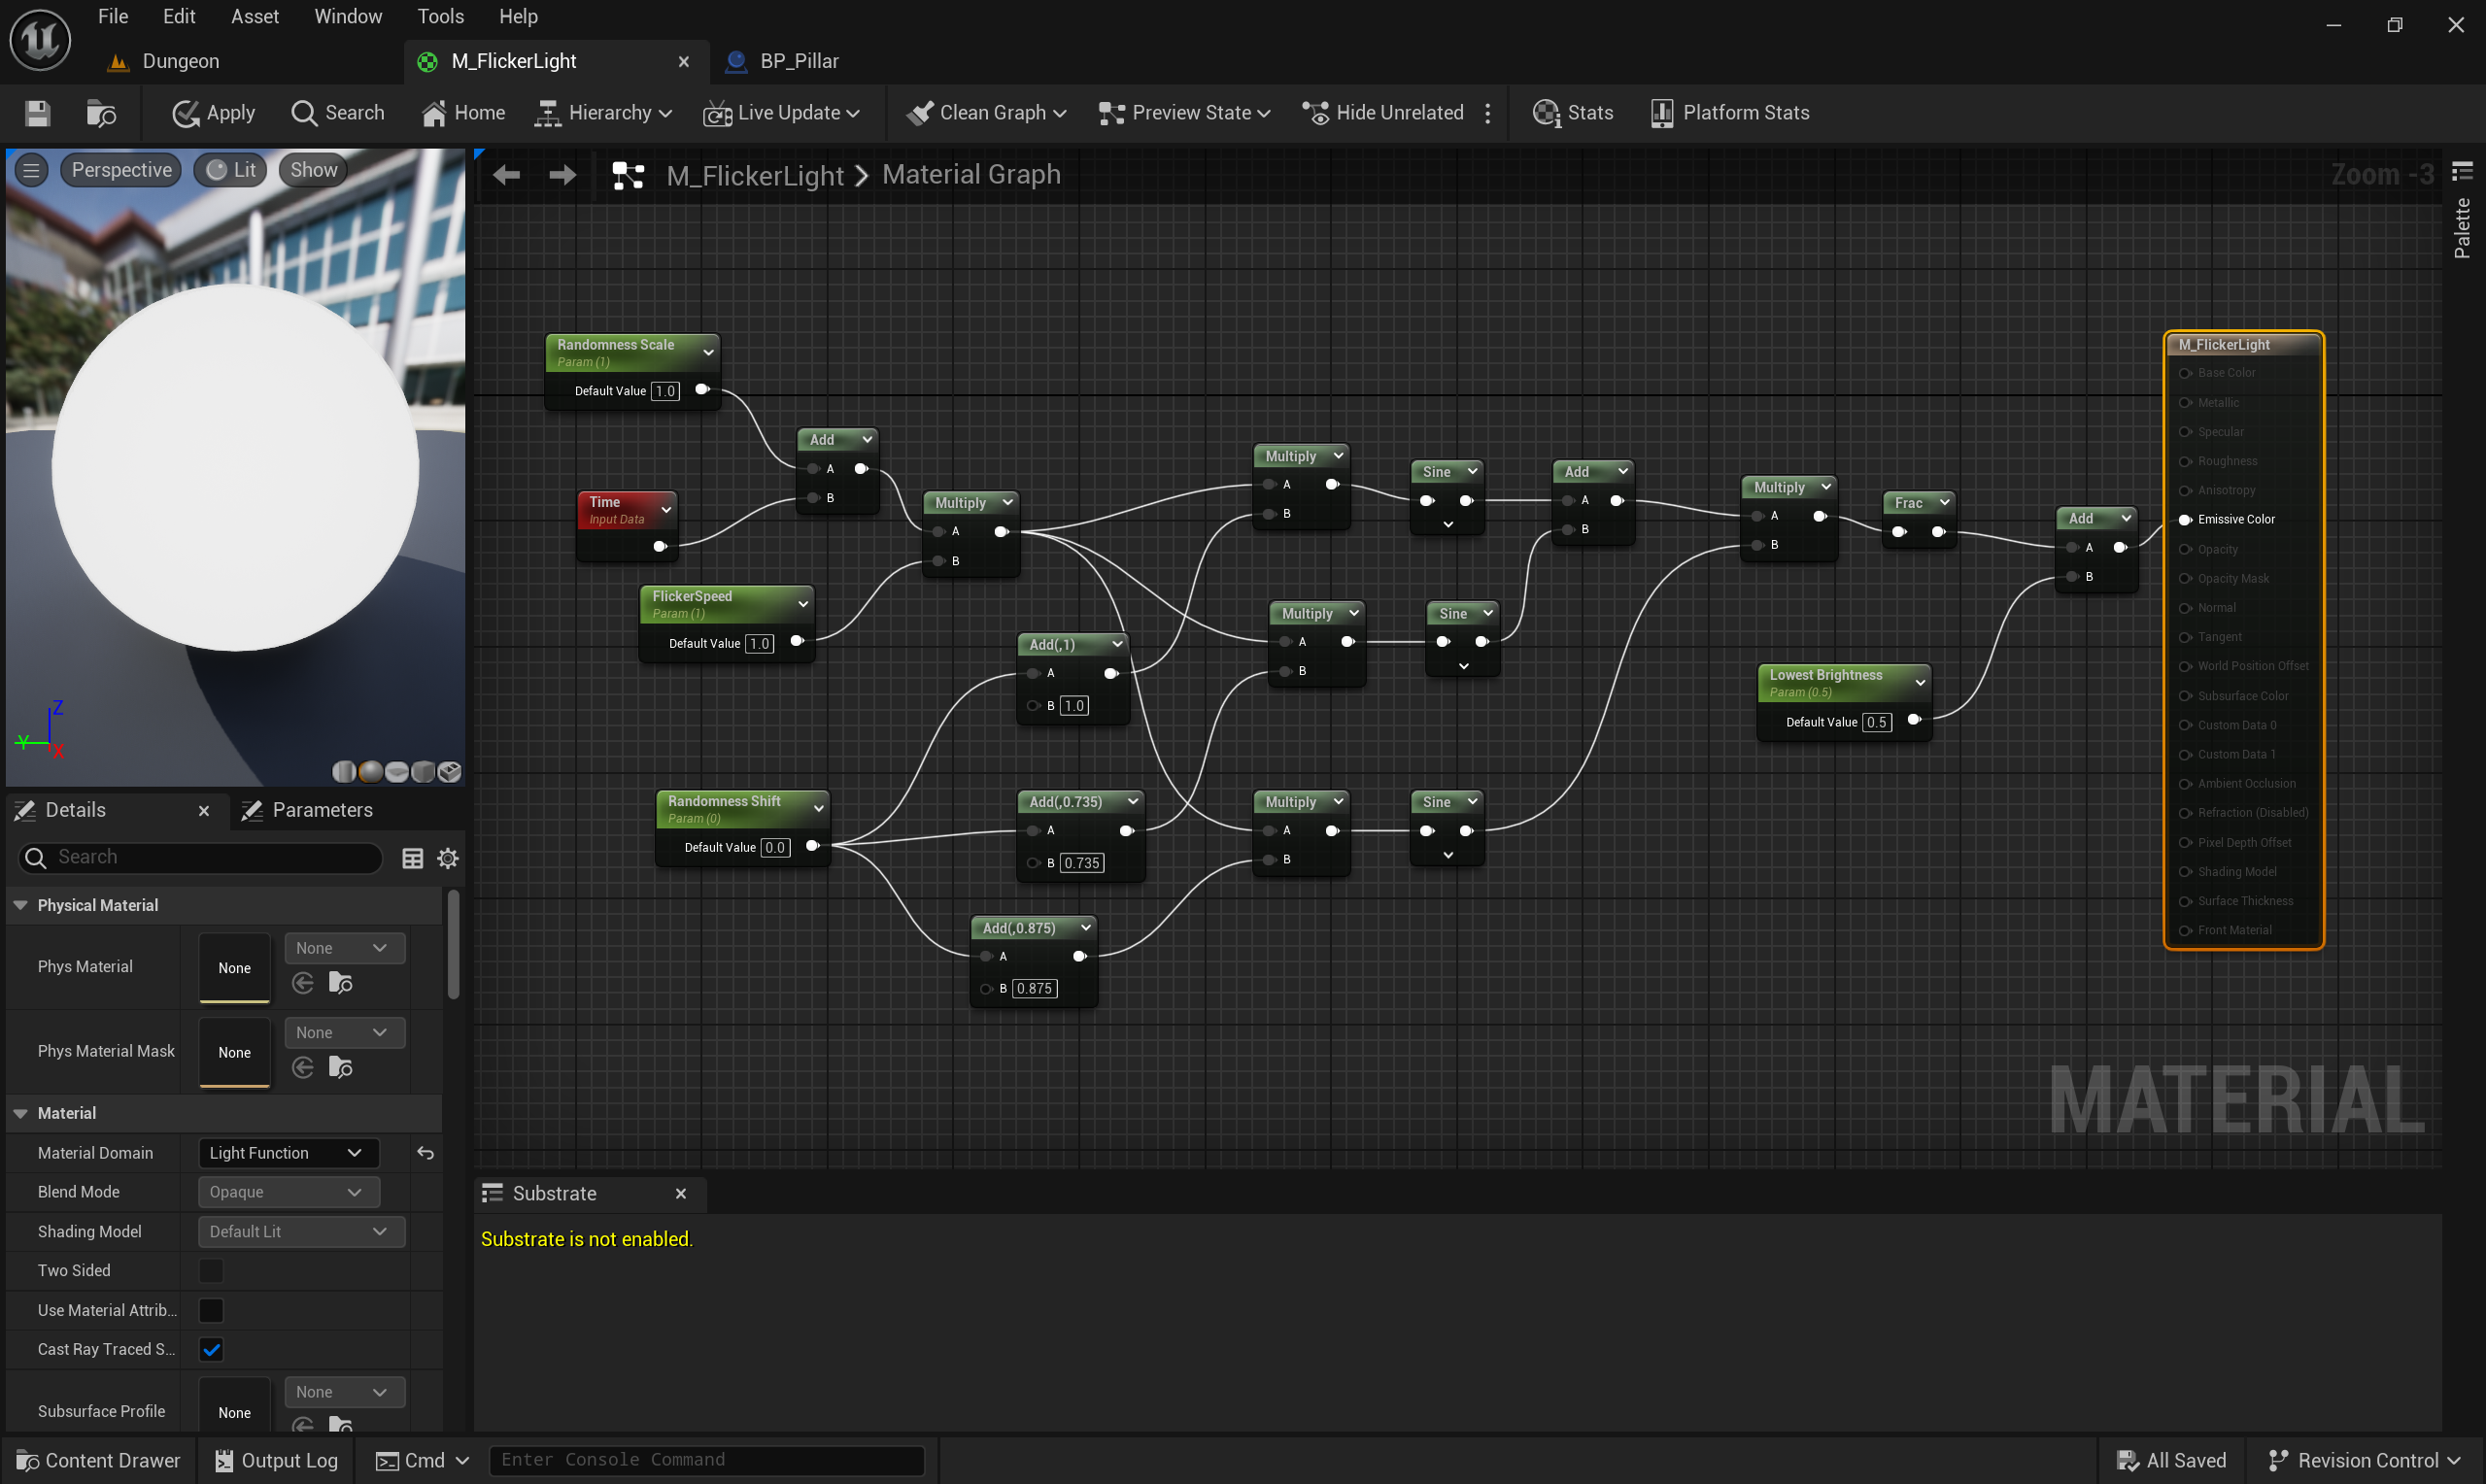Navigate back with graph left arrow

coord(507,175)
